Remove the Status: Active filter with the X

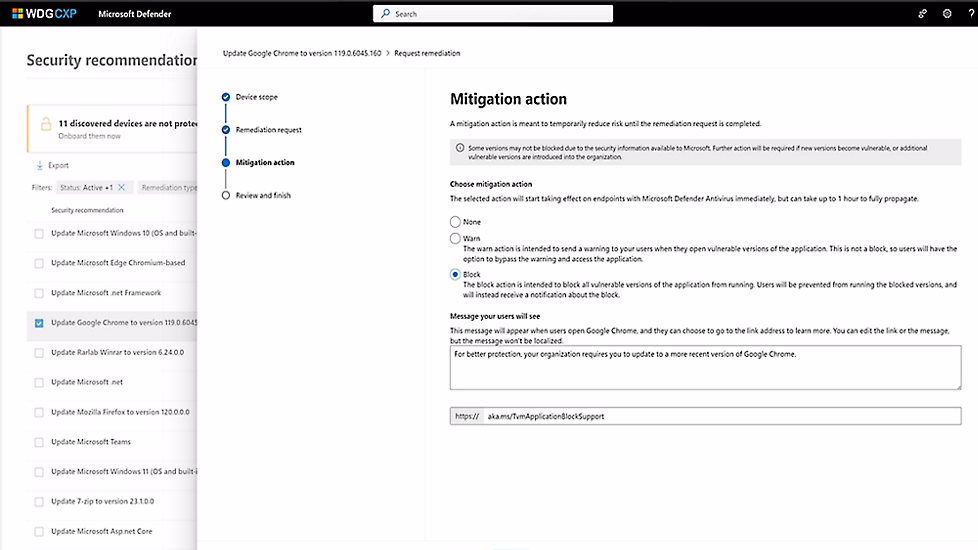pos(122,187)
